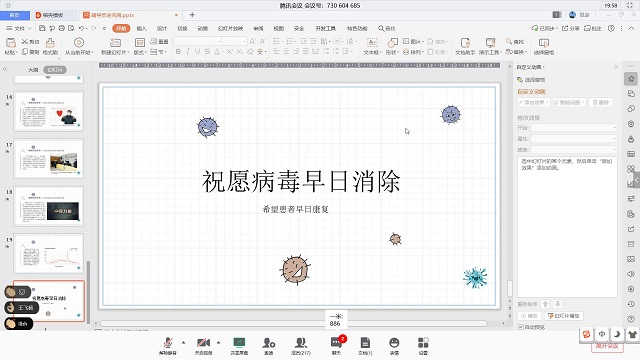This screenshot has width=640, height=360.
Task: Switch to the 设计 design tab
Action: pyautogui.click(x=162, y=28)
